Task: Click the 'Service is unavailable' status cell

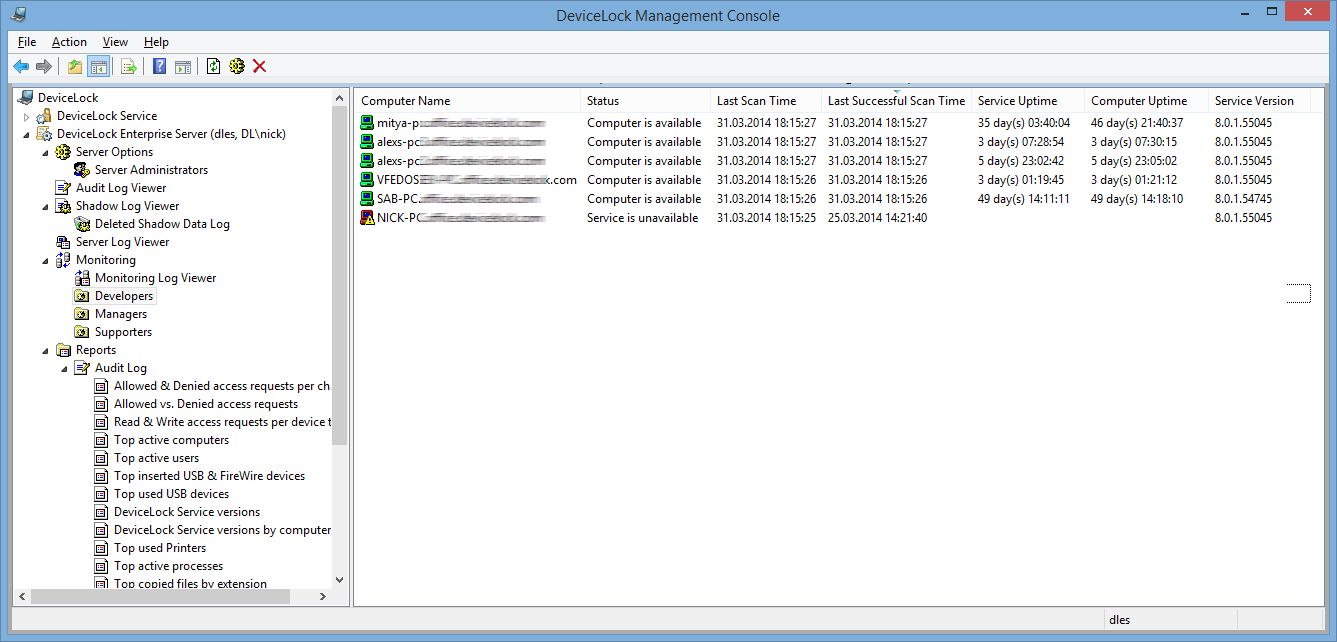Action: click(642, 218)
